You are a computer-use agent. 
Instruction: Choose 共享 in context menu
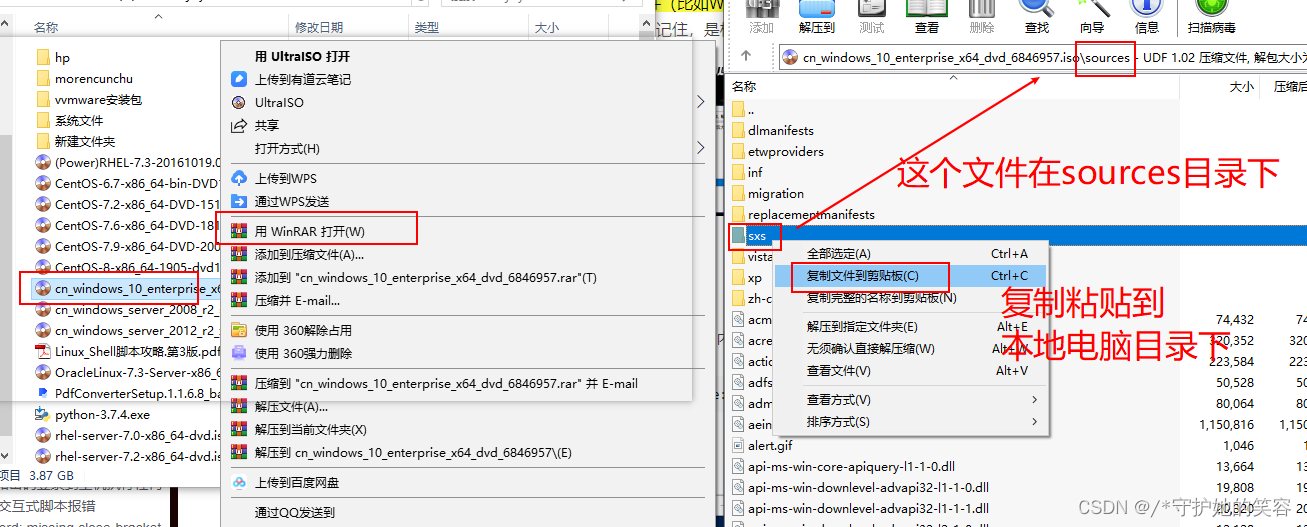click(x=267, y=125)
